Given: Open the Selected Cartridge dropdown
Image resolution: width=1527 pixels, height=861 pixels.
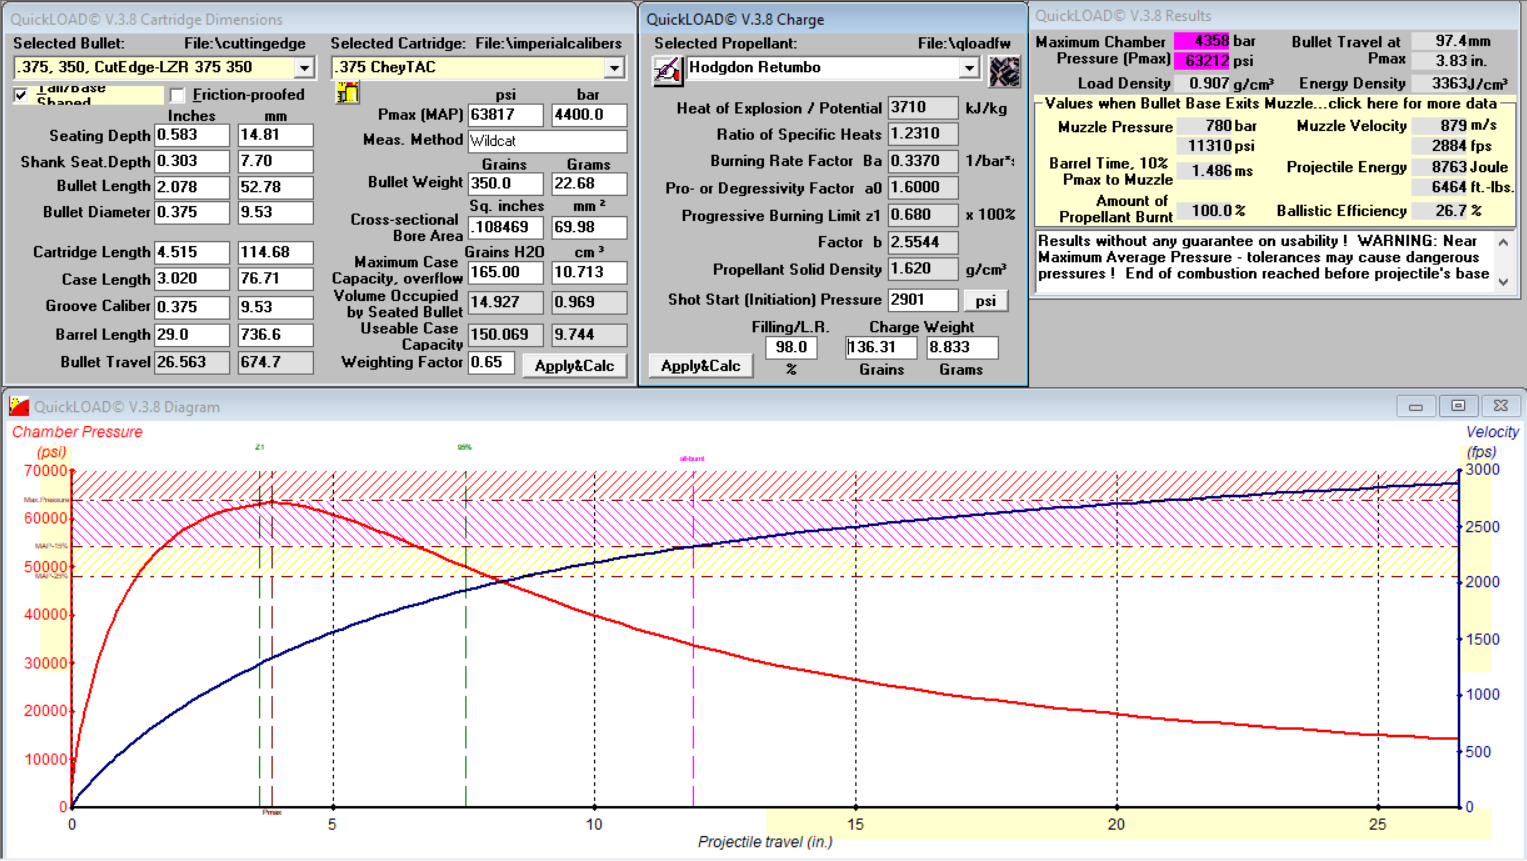Looking at the screenshot, I should point(614,68).
